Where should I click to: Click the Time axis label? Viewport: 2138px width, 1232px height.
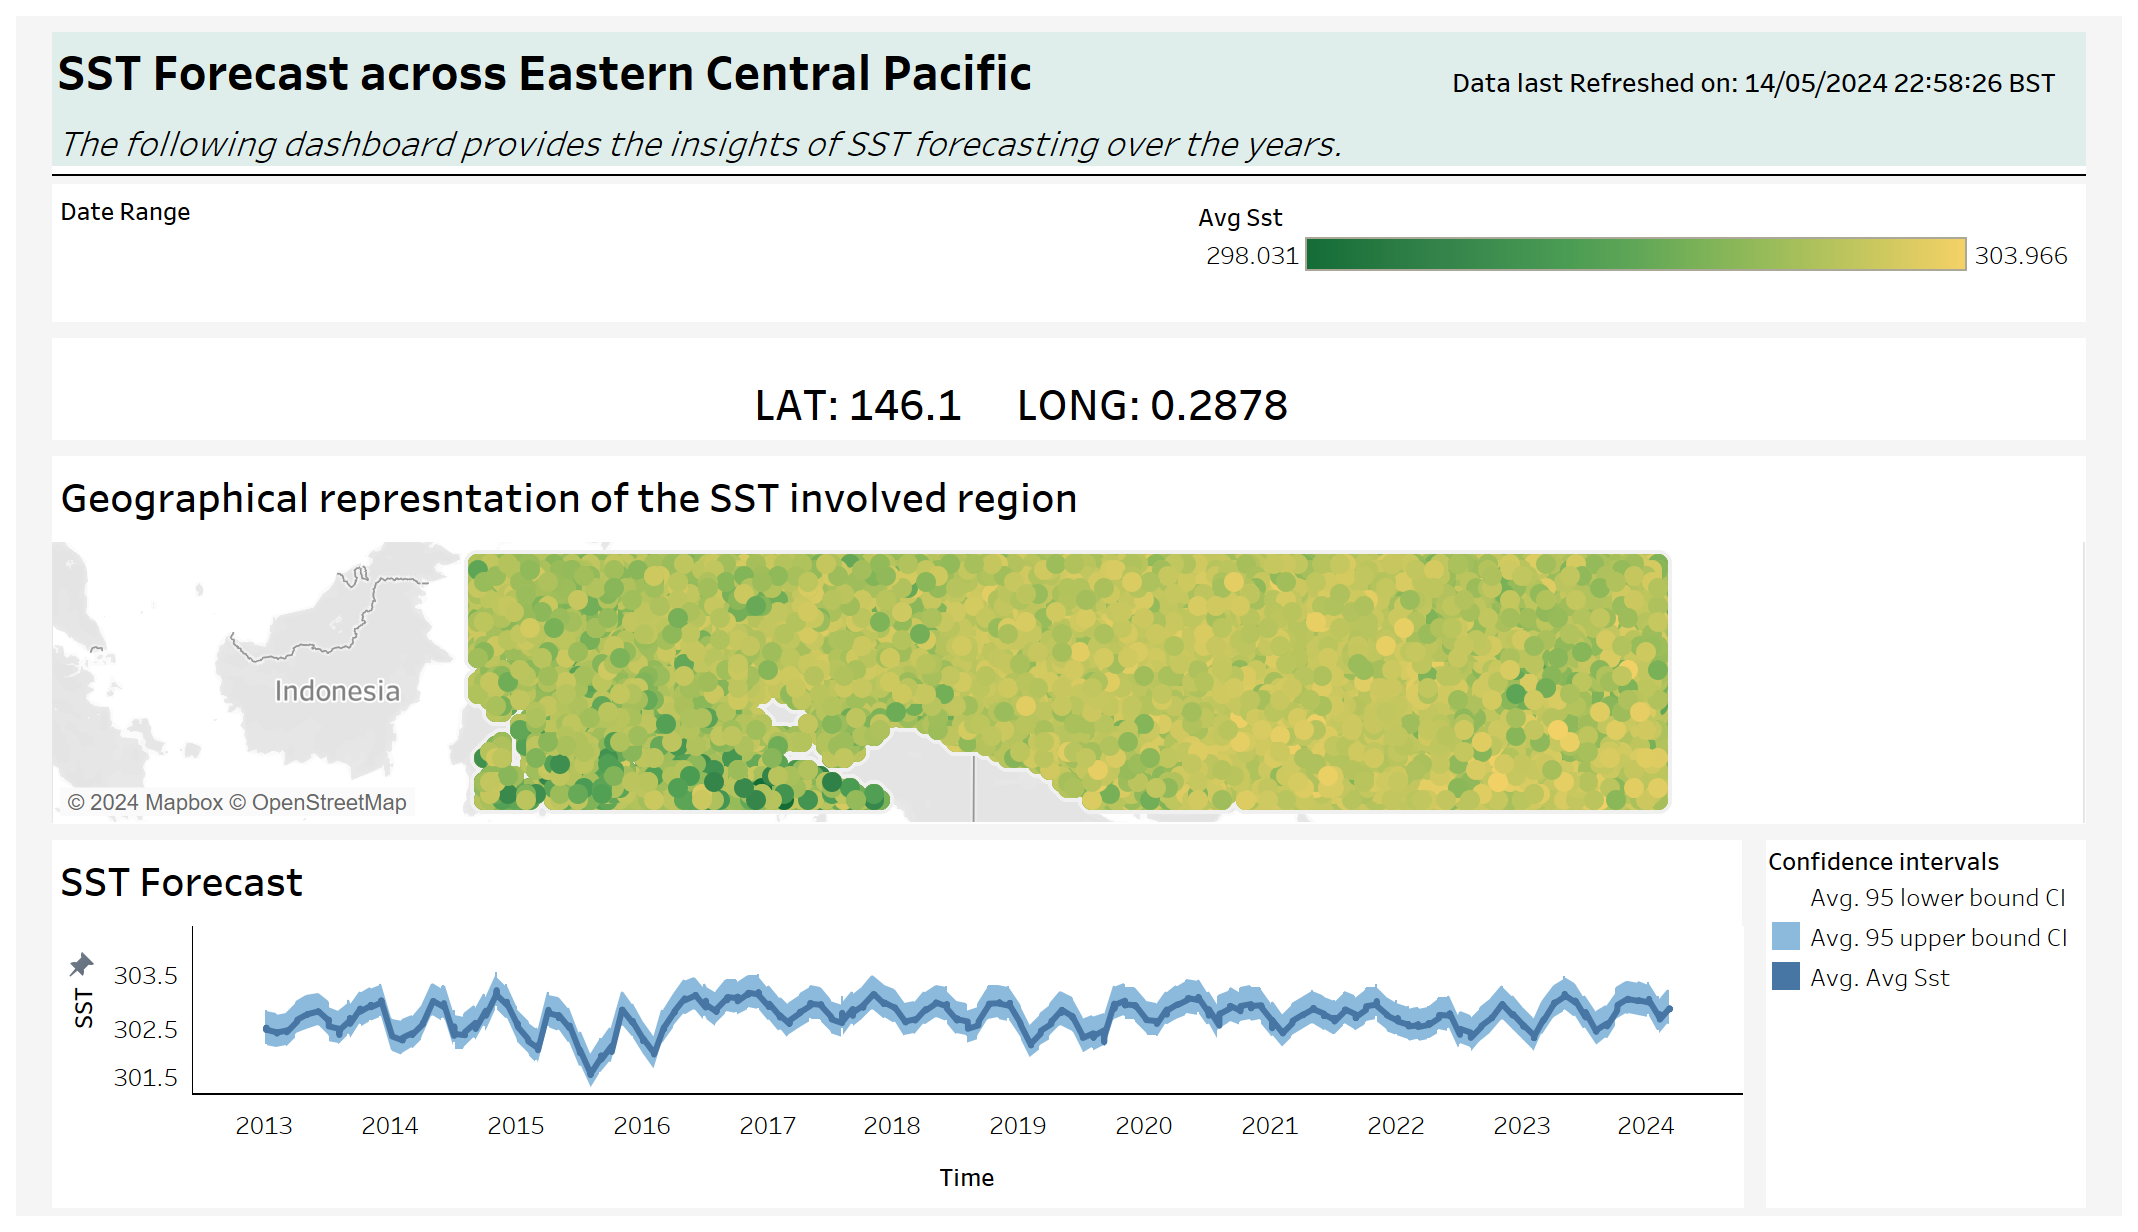[x=967, y=1178]
